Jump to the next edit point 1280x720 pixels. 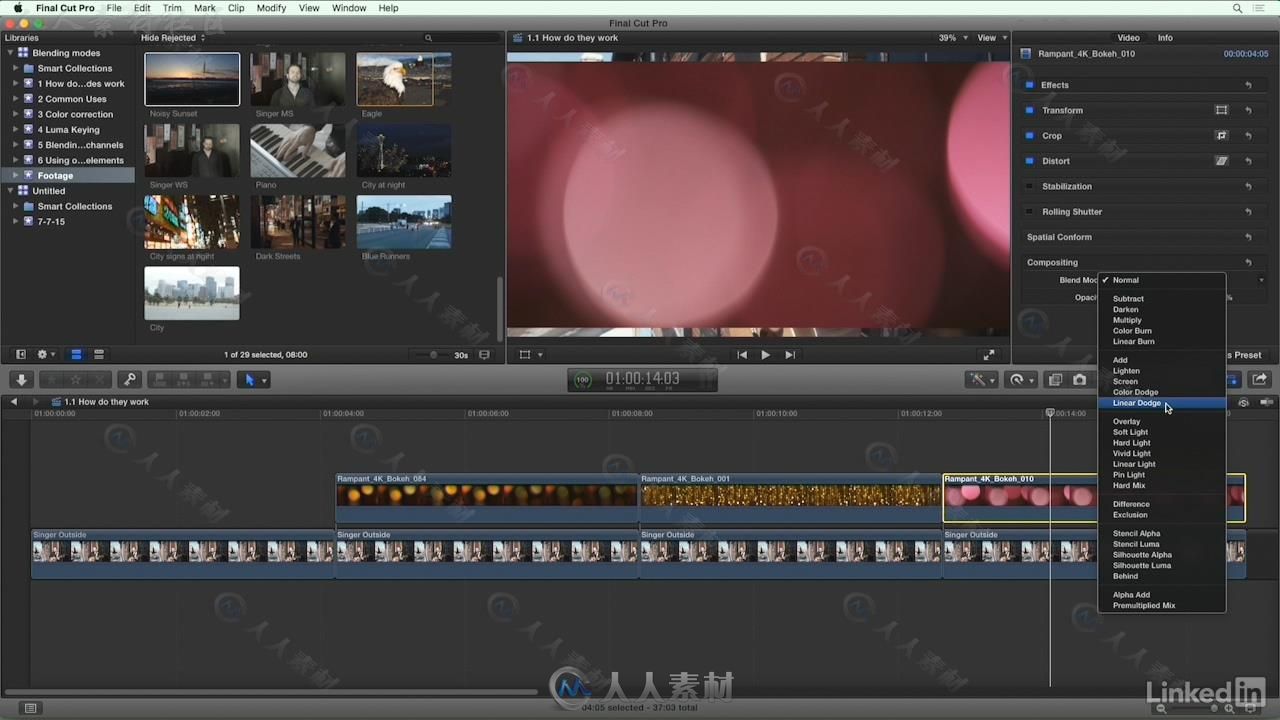click(x=790, y=355)
